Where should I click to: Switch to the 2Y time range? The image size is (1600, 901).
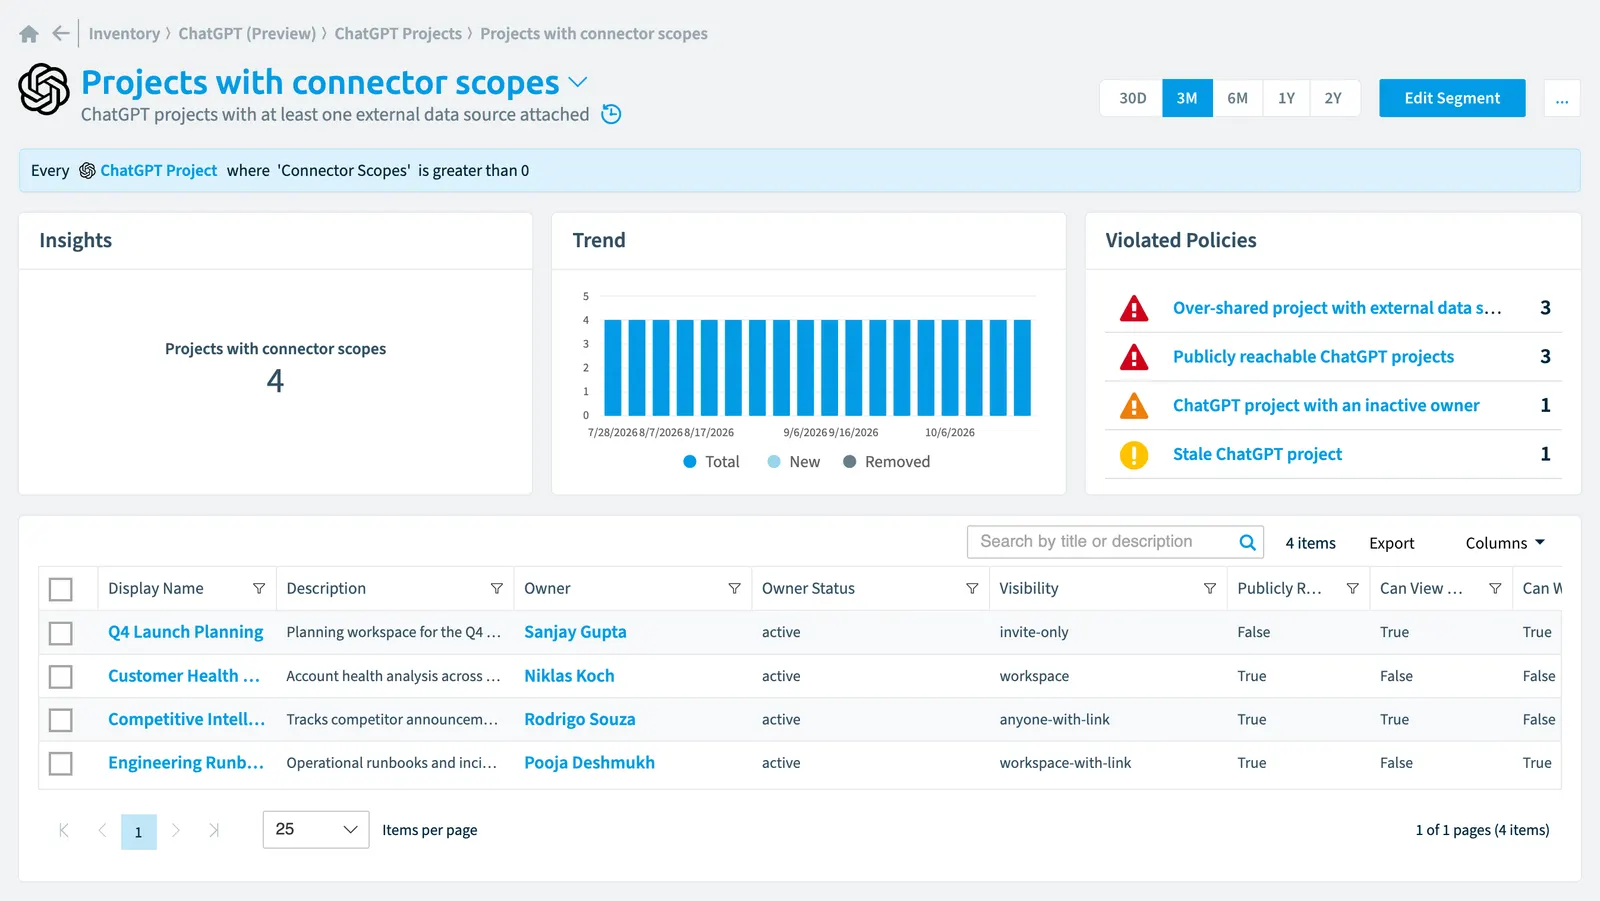tap(1334, 98)
